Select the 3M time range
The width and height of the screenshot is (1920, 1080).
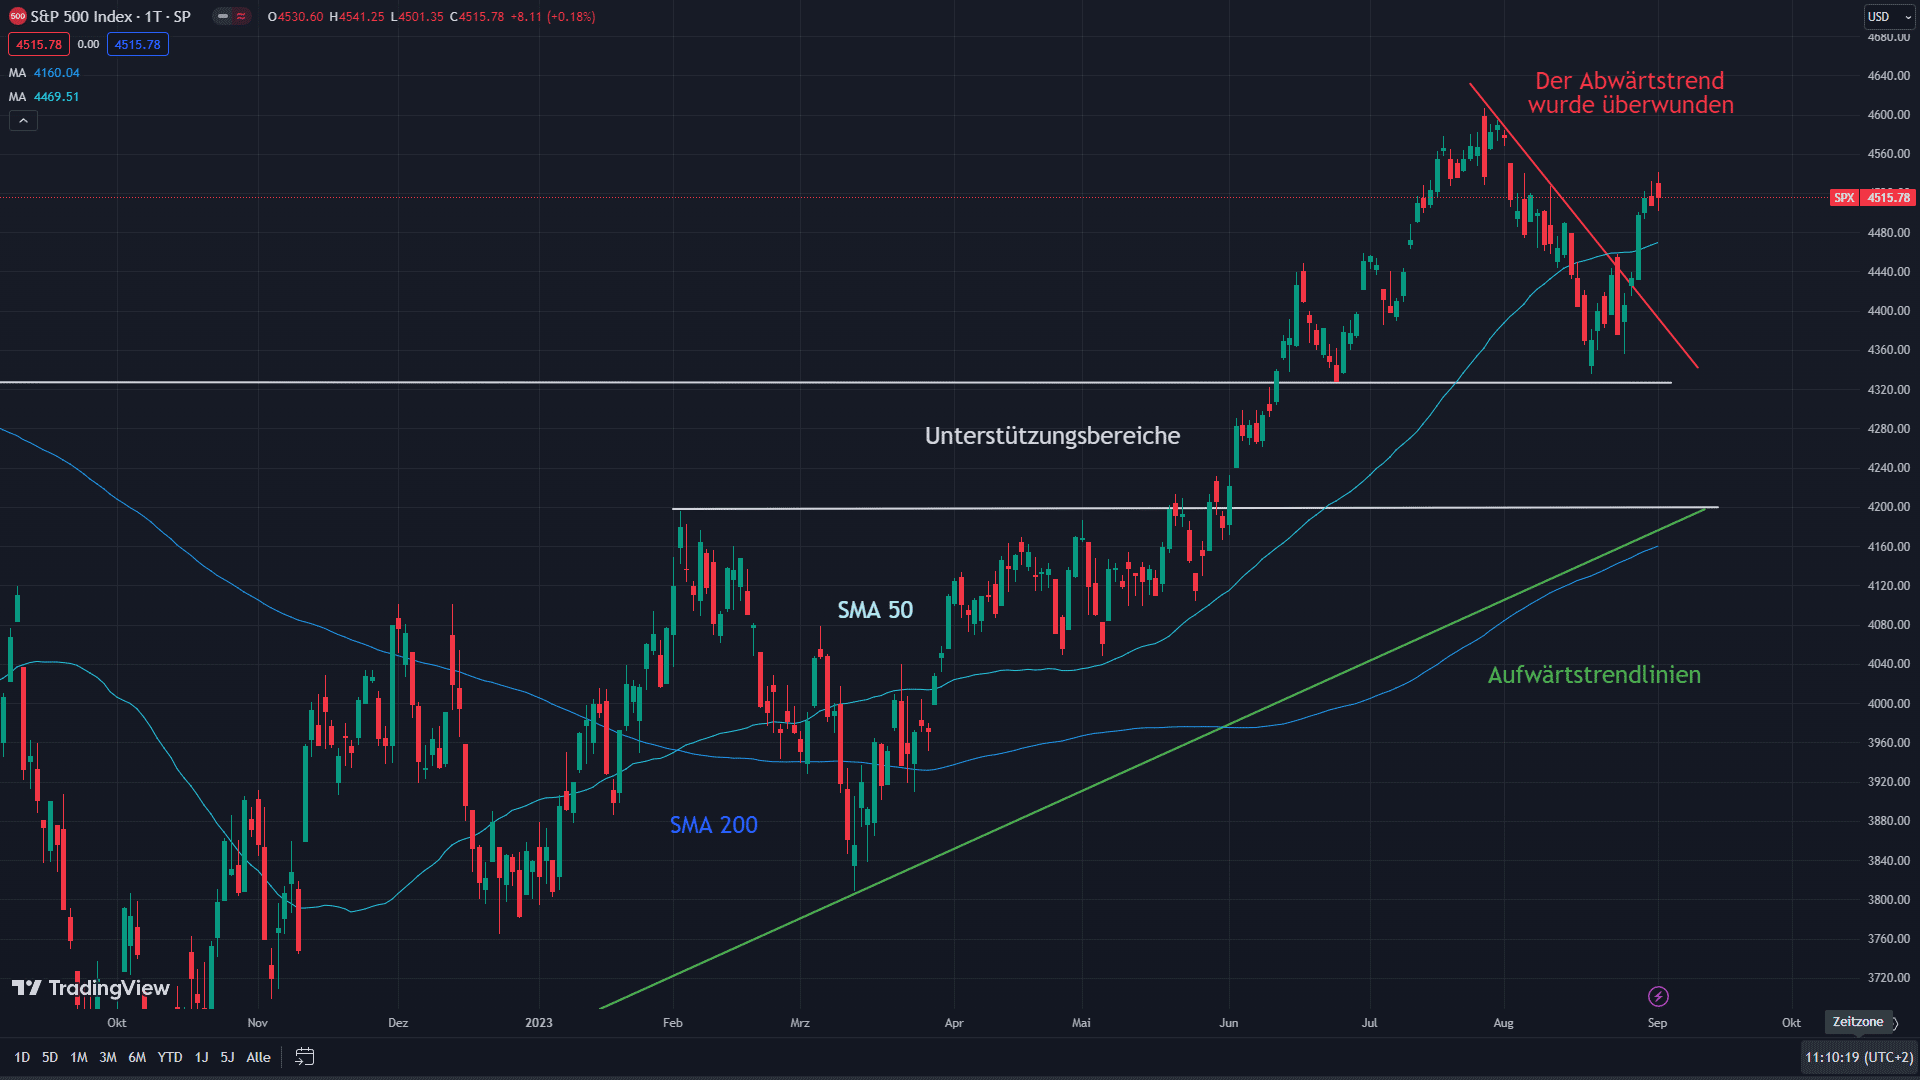coord(108,1057)
